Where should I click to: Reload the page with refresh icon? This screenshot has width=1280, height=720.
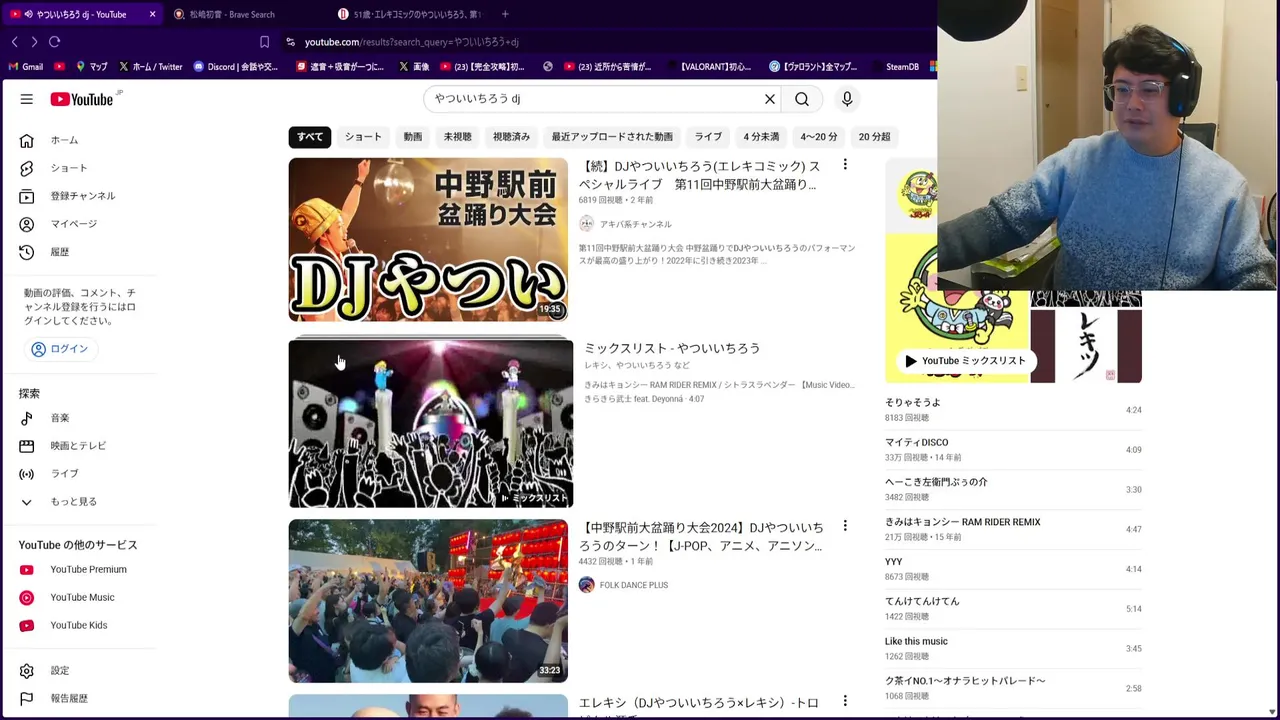click(55, 42)
